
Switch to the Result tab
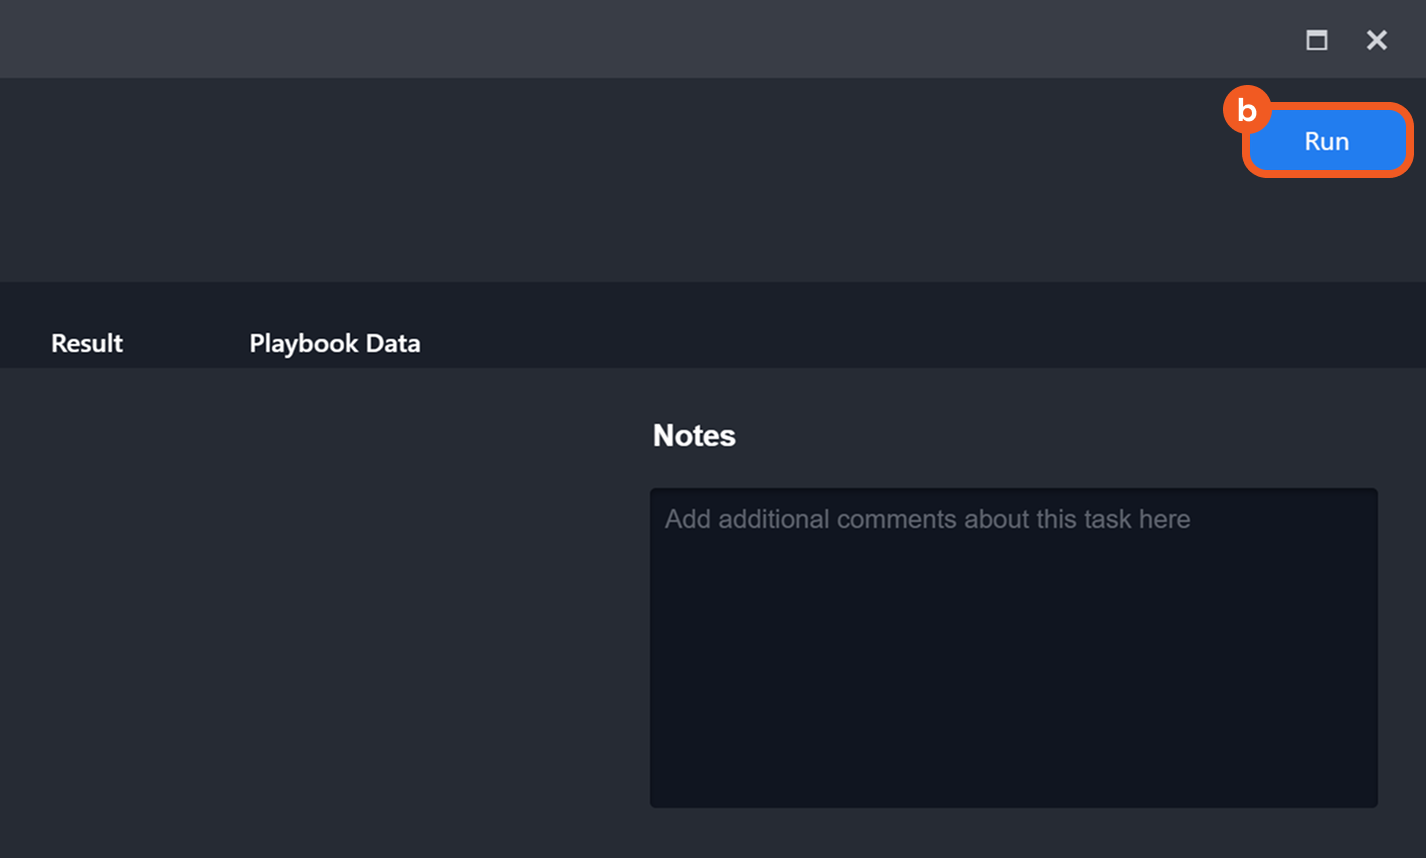coord(87,343)
